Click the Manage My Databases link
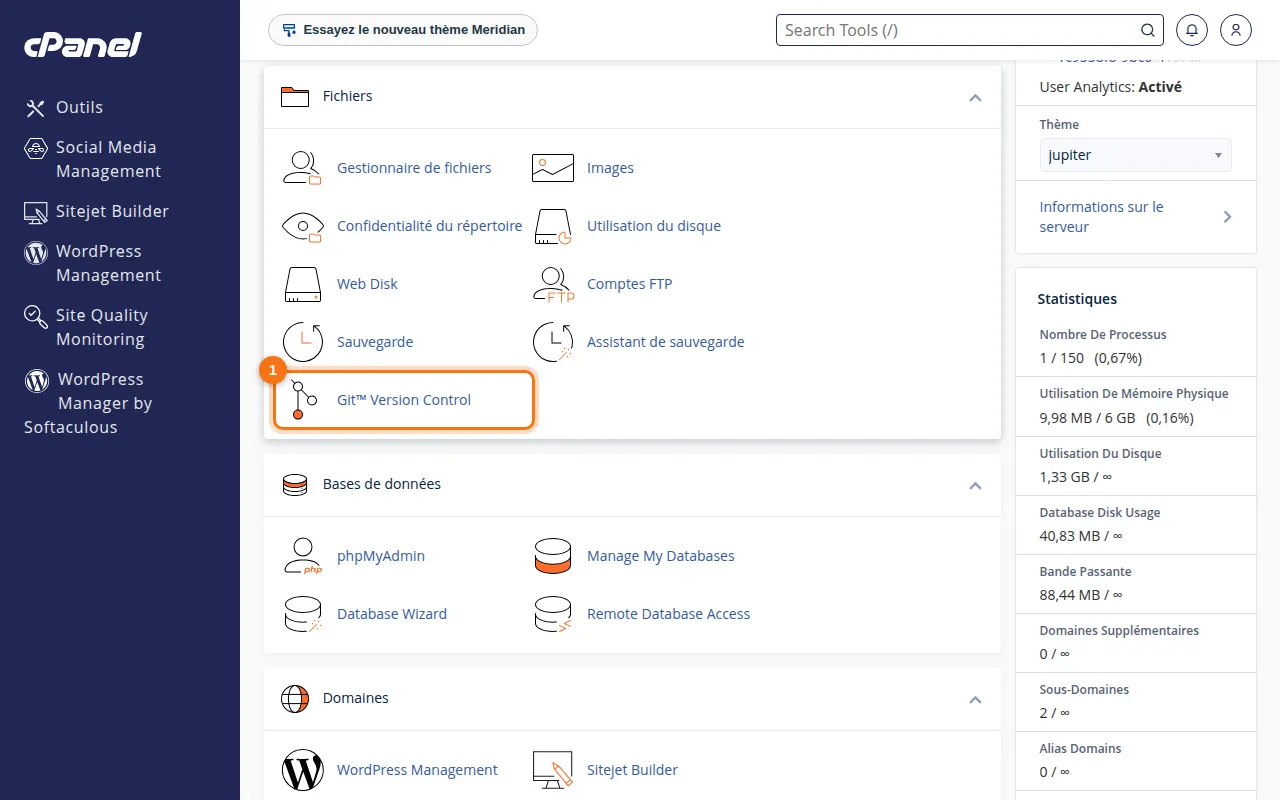The height and width of the screenshot is (800, 1280). click(661, 556)
